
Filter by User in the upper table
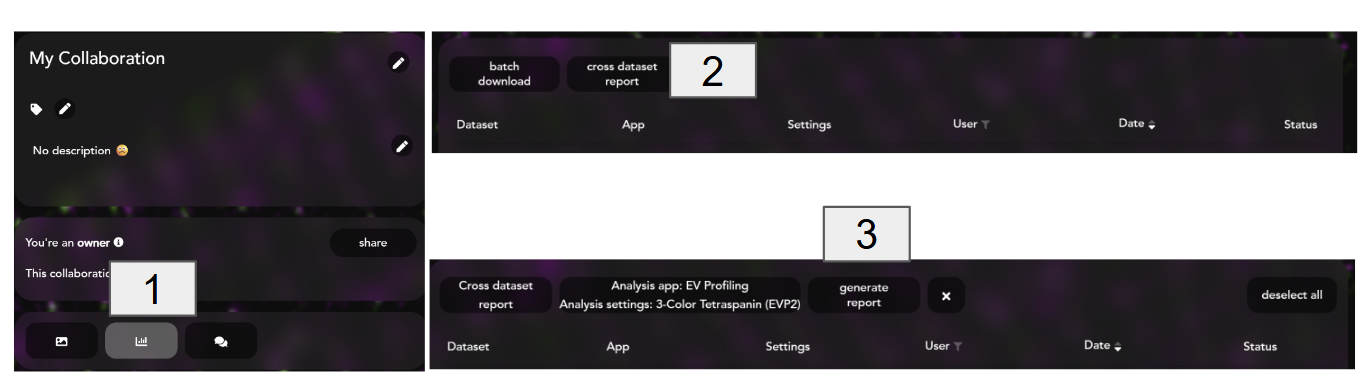point(985,125)
